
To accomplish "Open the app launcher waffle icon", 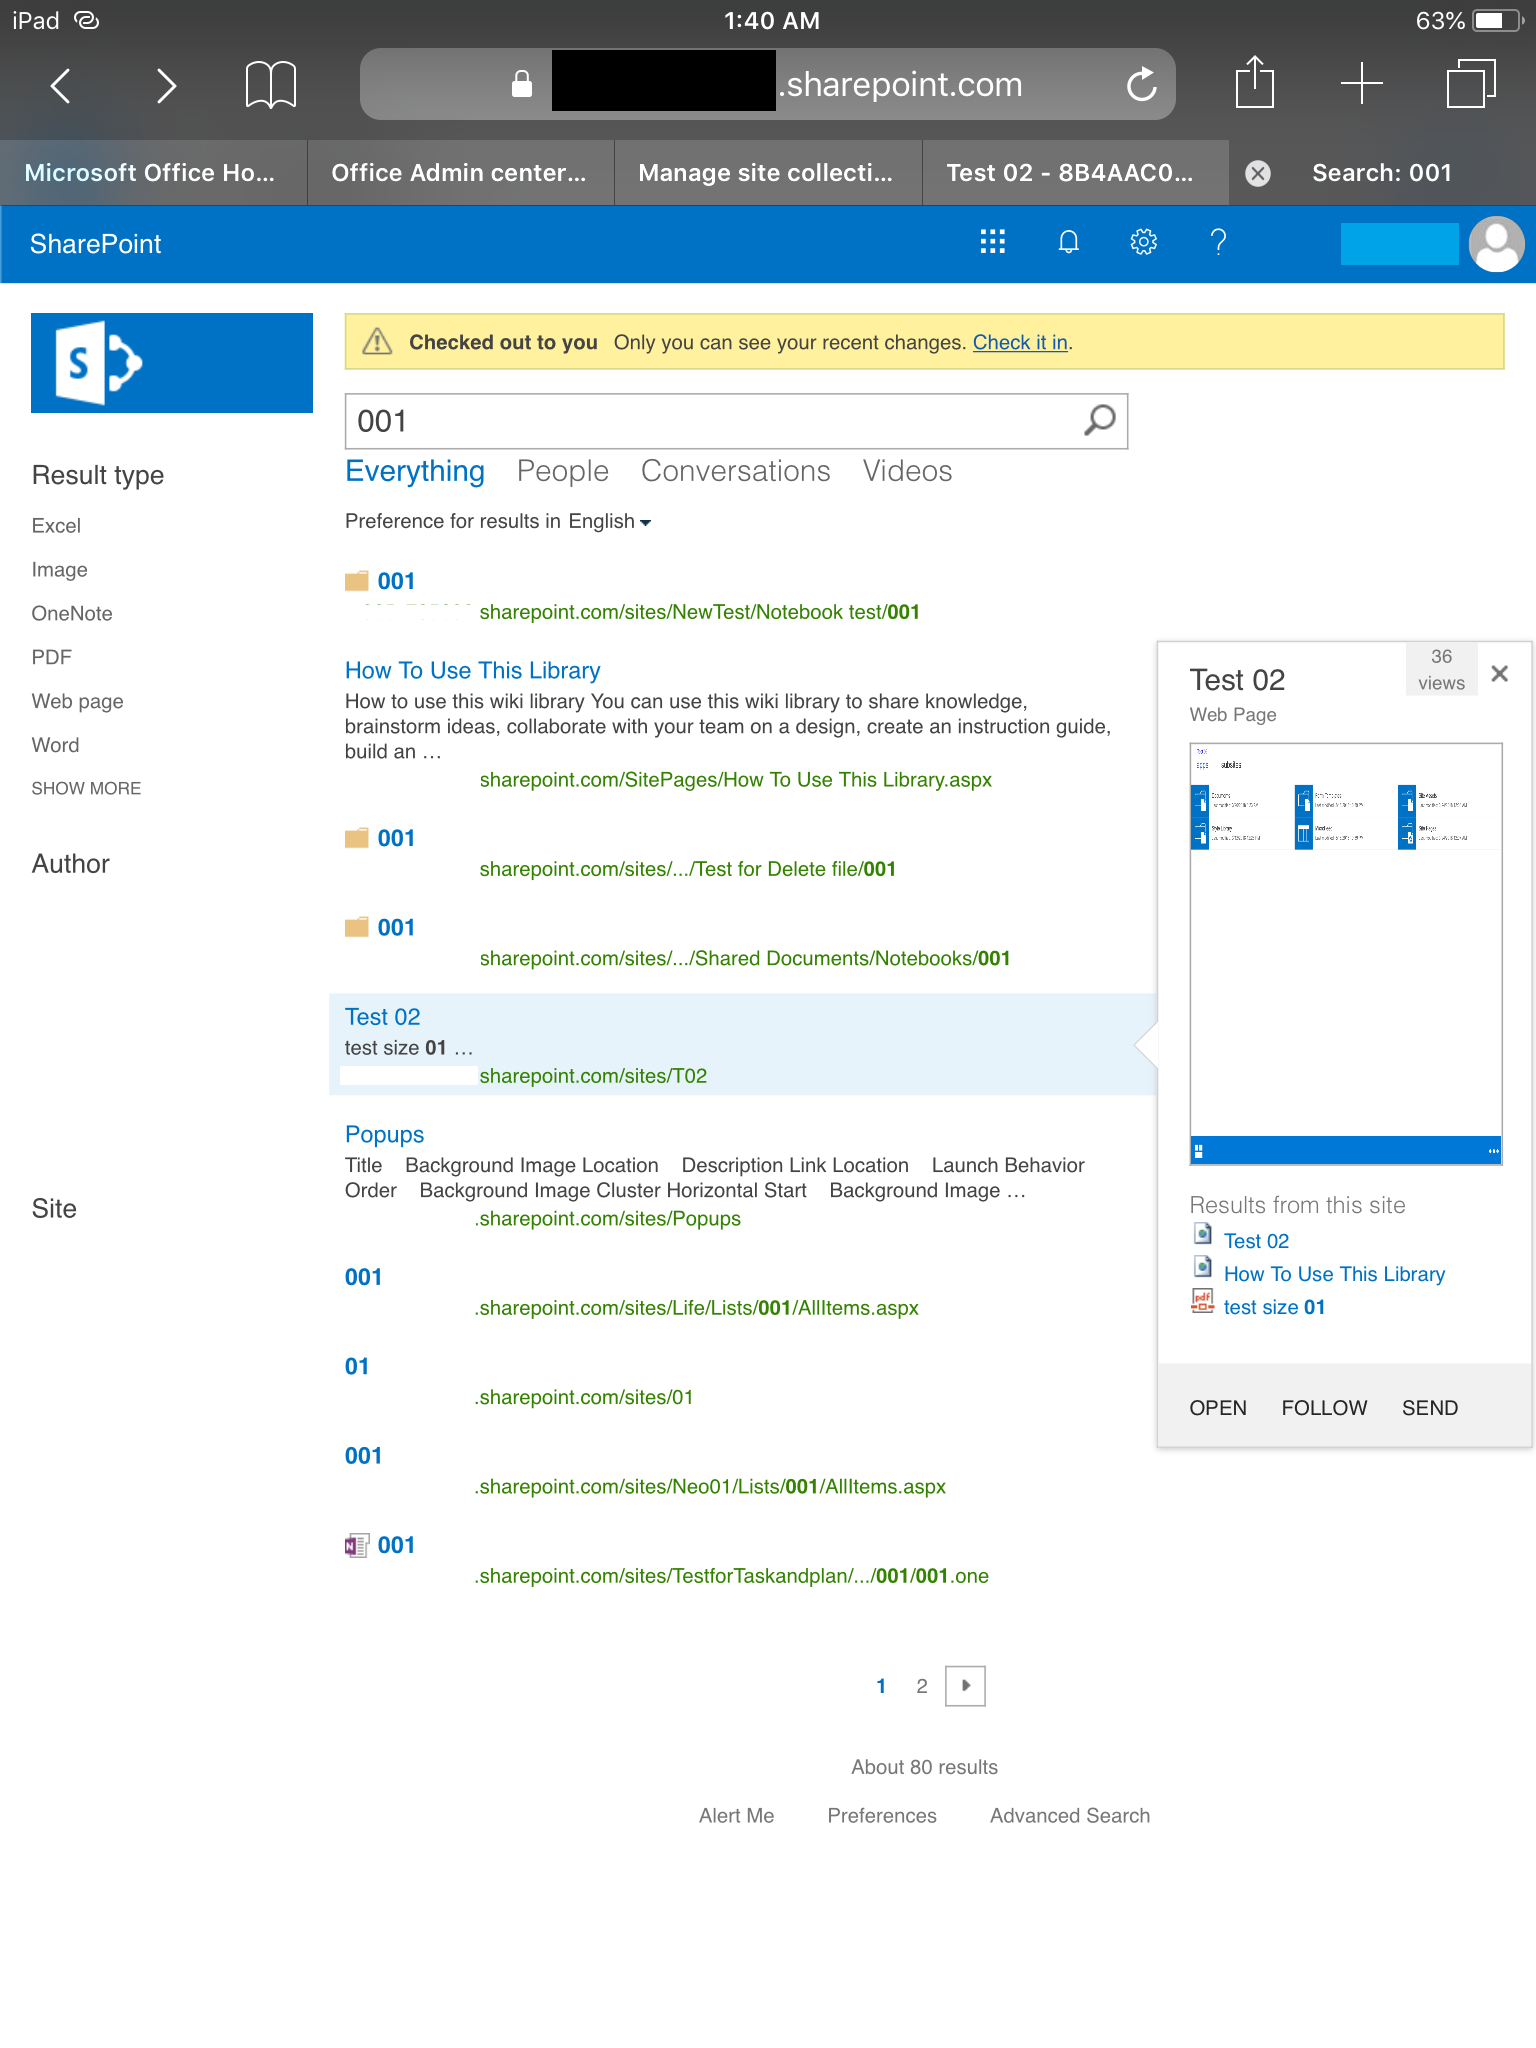I will (993, 242).
